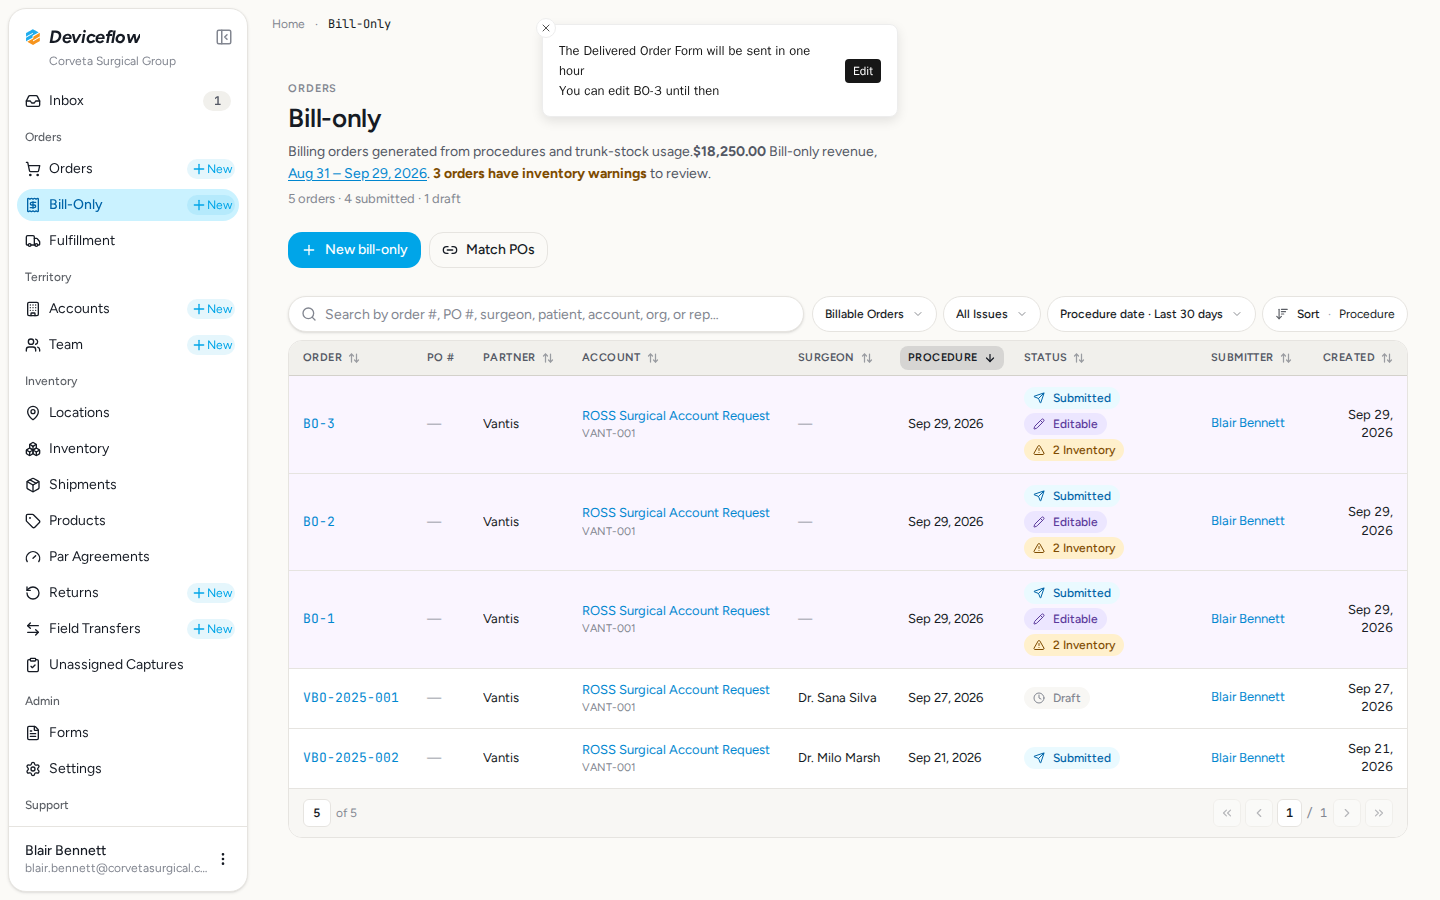Image resolution: width=1440 pixels, height=900 pixels.
Task: Open the Sort Procedure dropdown
Action: coord(1335,314)
